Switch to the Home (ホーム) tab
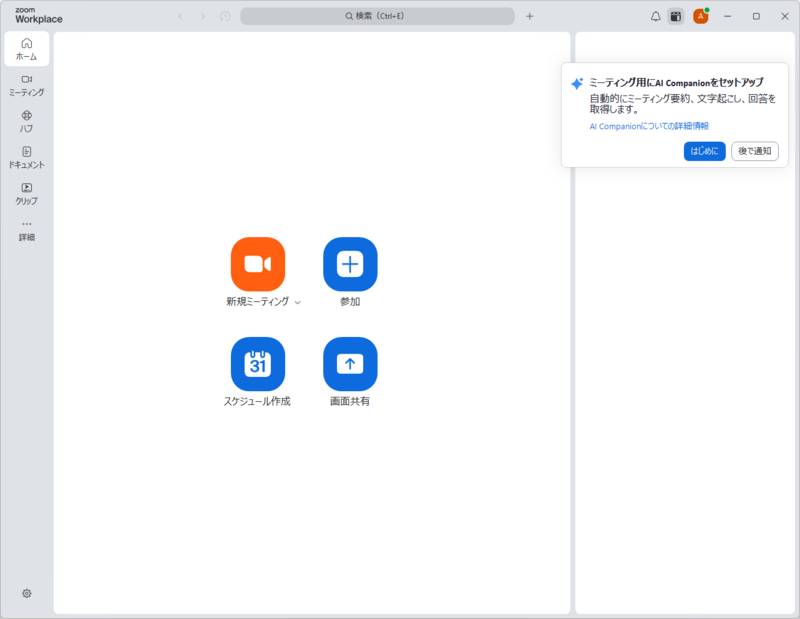This screenshot has height=619, width=800. pos(27,48)
